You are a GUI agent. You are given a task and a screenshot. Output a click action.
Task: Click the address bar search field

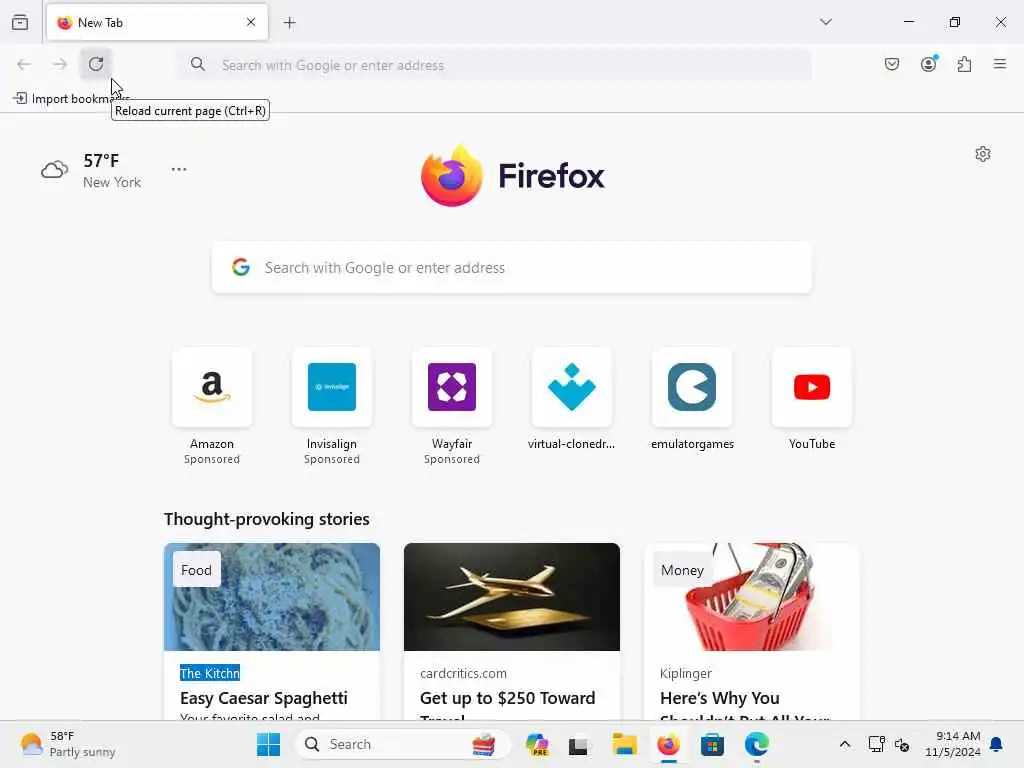(494, 65)
